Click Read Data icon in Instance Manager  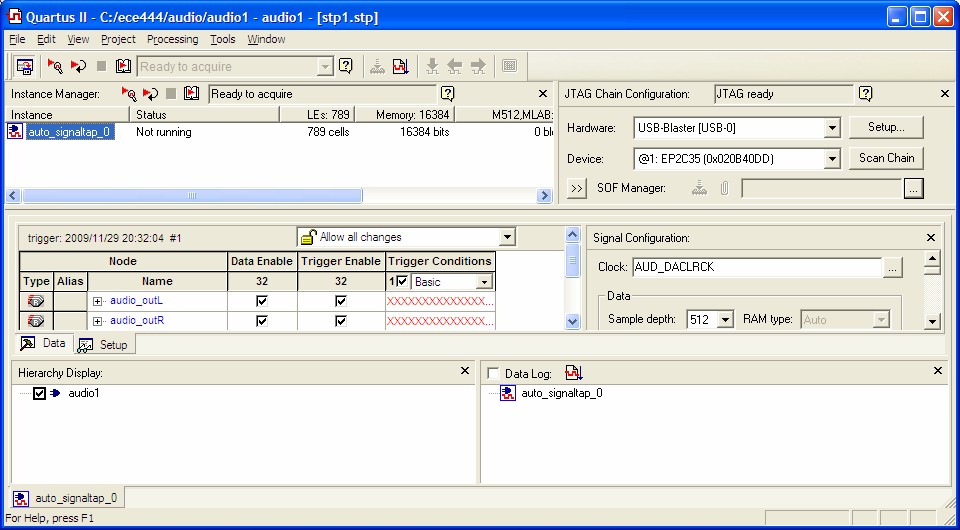191,93
